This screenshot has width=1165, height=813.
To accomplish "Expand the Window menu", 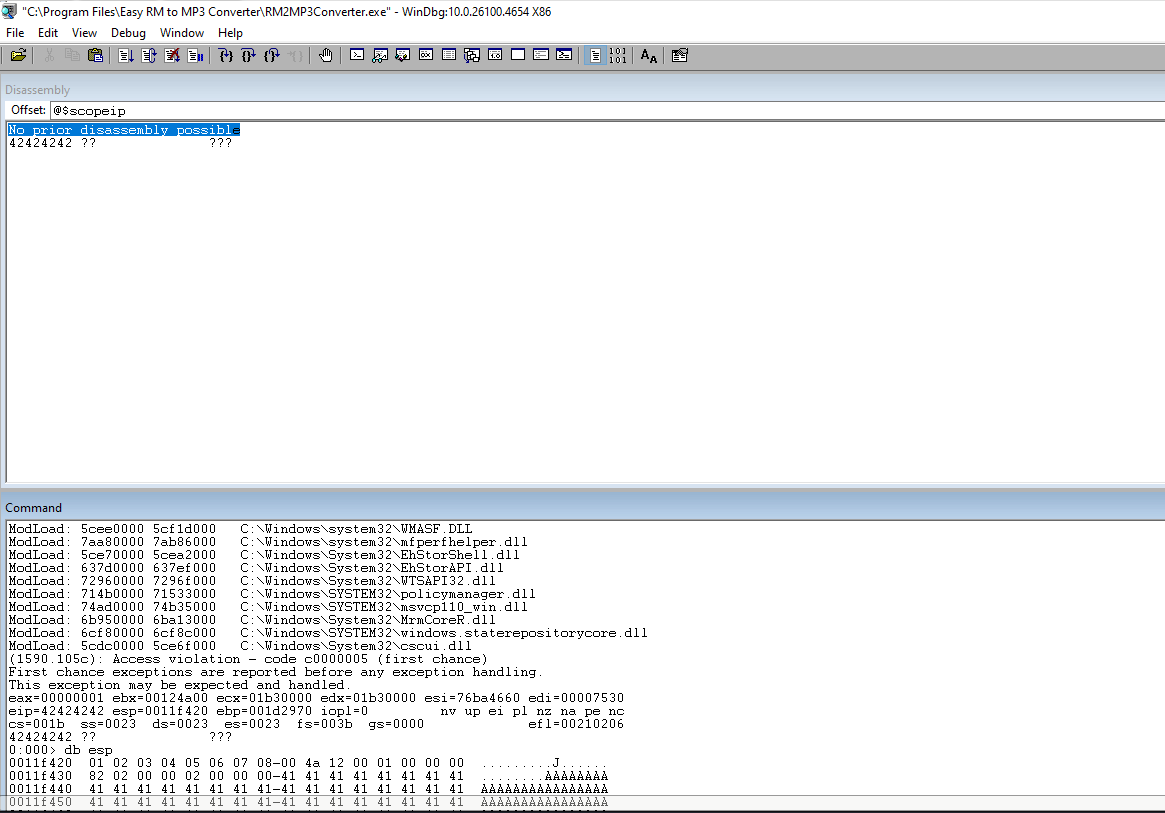I will pos(181,33).
